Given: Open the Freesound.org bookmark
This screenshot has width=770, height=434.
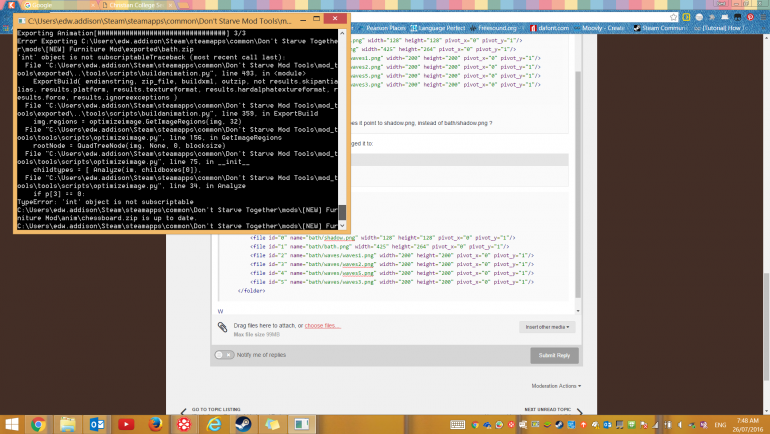Looking at the screenshot, I should point(494,28).
